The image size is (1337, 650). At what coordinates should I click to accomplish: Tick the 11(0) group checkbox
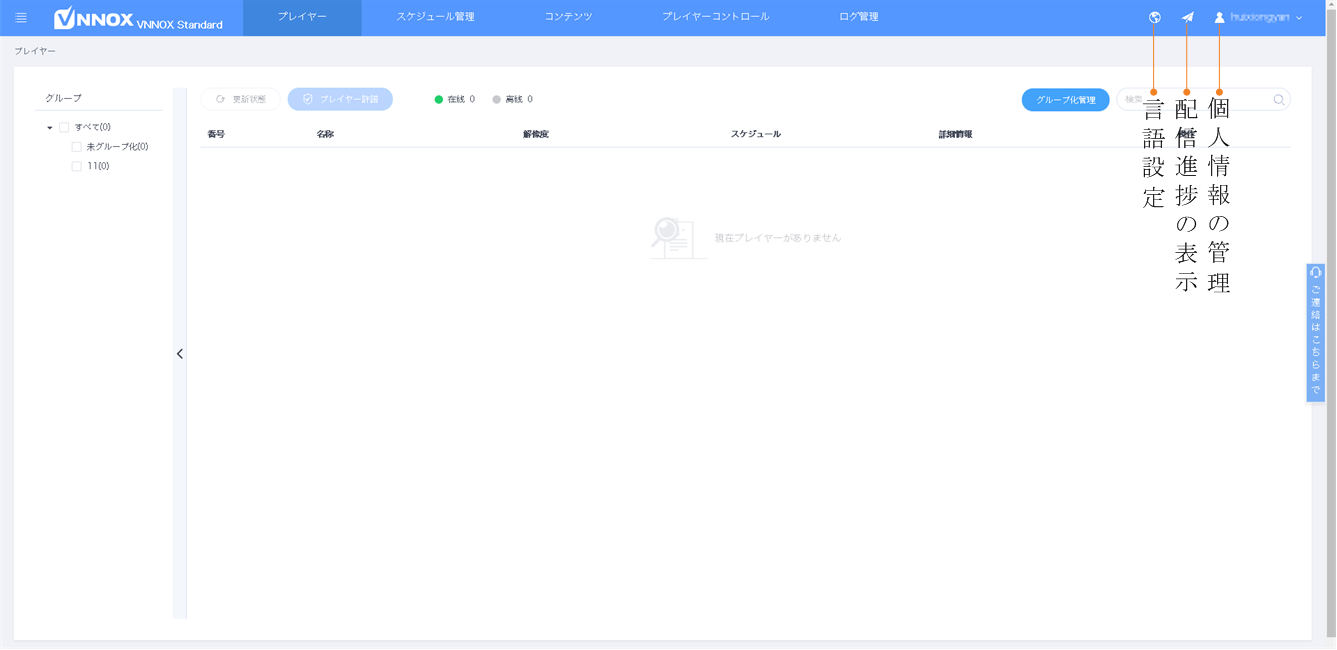pyautogui.click(x=76, y=167)
